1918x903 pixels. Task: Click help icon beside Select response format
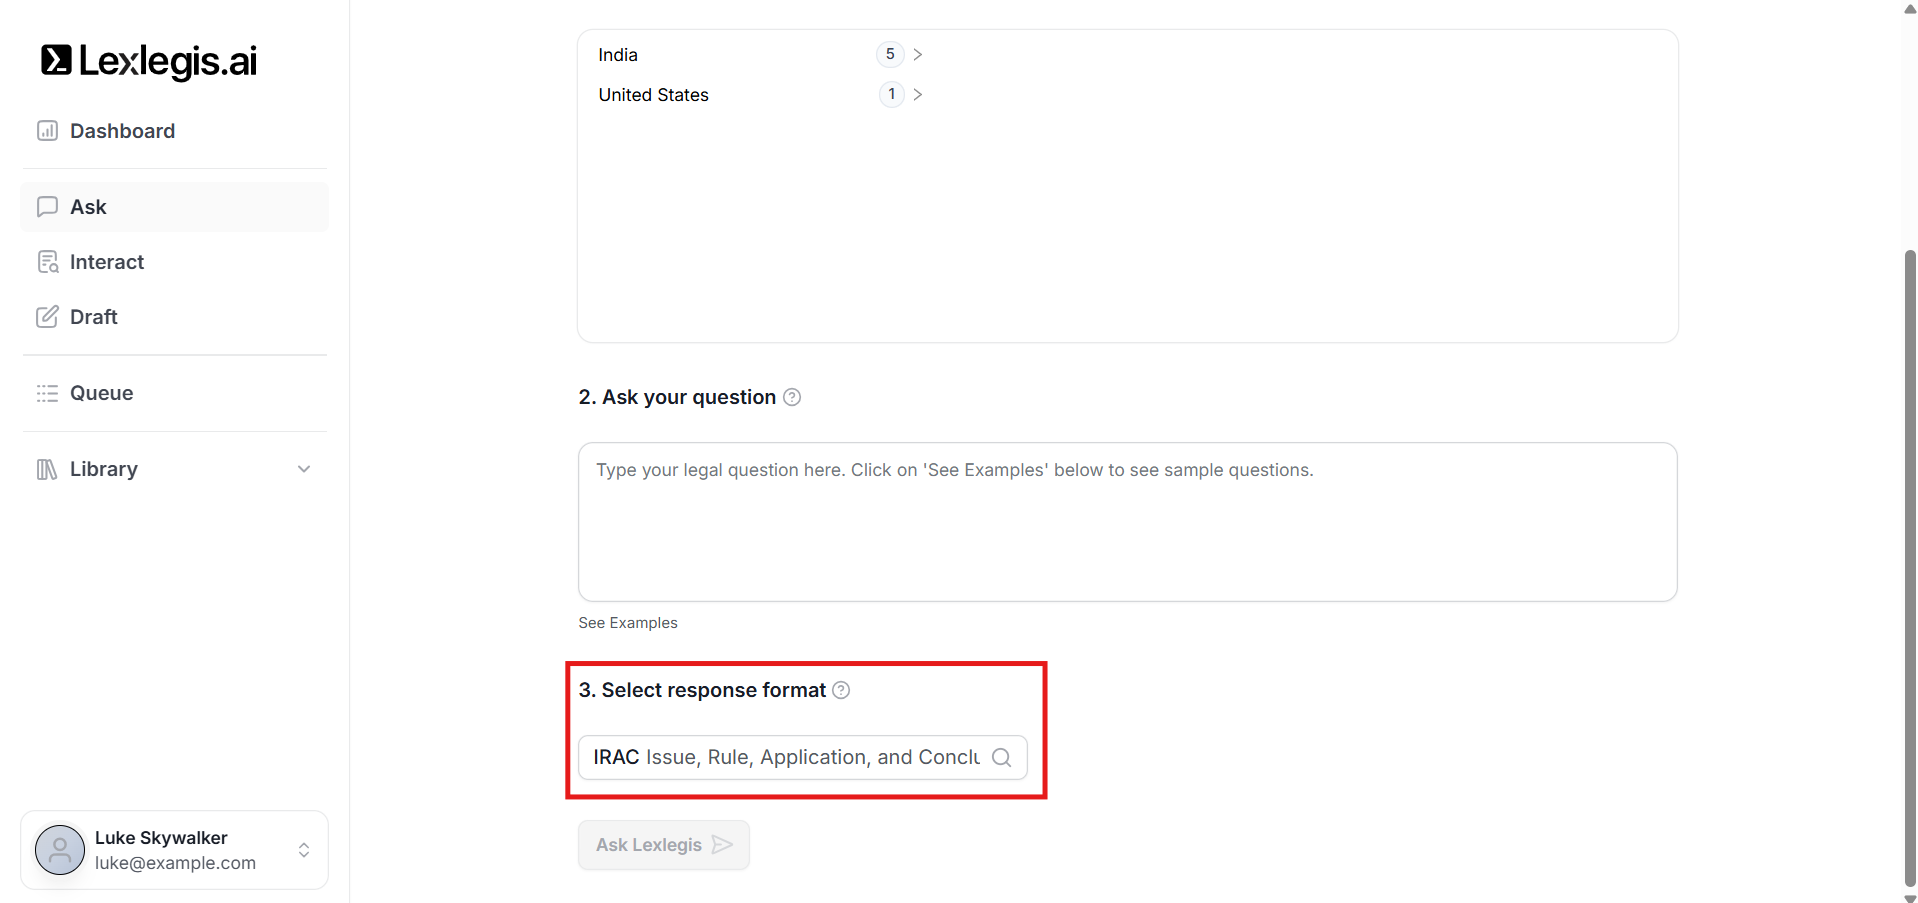click(842, 690)
